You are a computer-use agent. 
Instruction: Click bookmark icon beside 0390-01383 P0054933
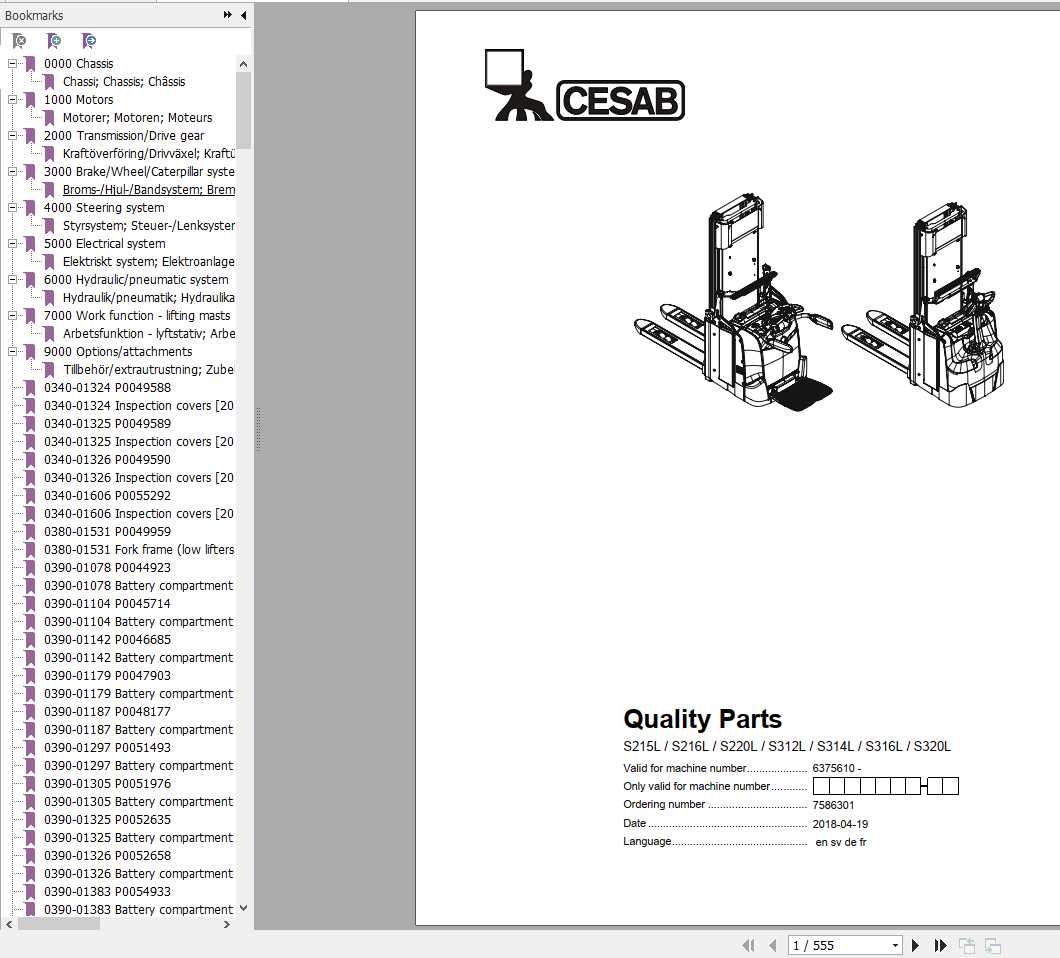coord(30,891)
